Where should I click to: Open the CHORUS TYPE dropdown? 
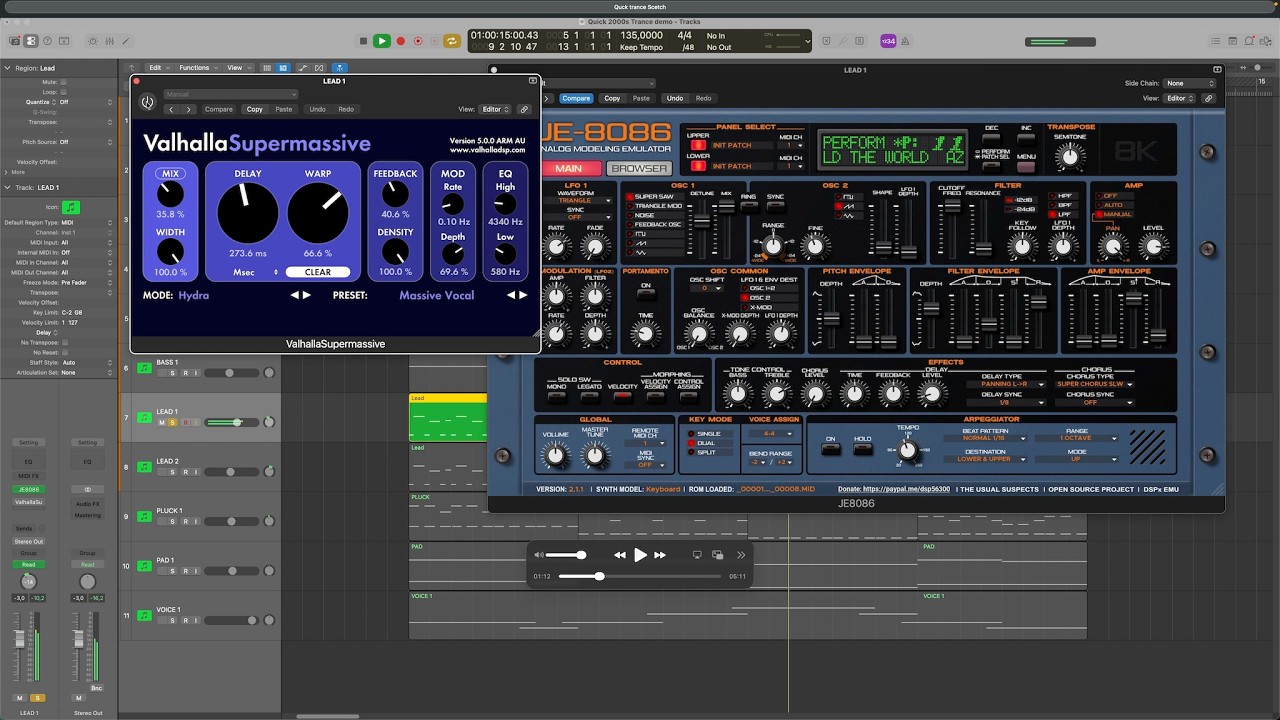(x=1094, y=384)
